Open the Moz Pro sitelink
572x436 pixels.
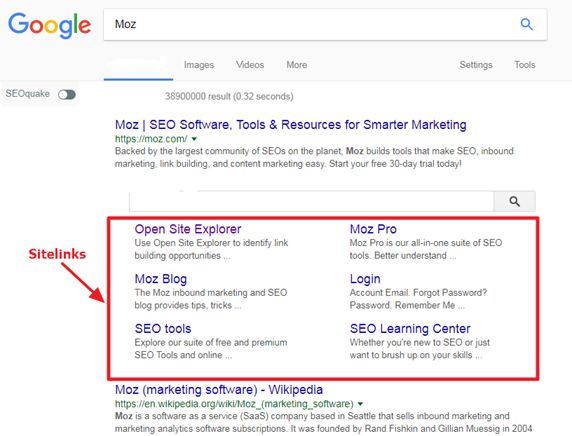tap(373, 229)
